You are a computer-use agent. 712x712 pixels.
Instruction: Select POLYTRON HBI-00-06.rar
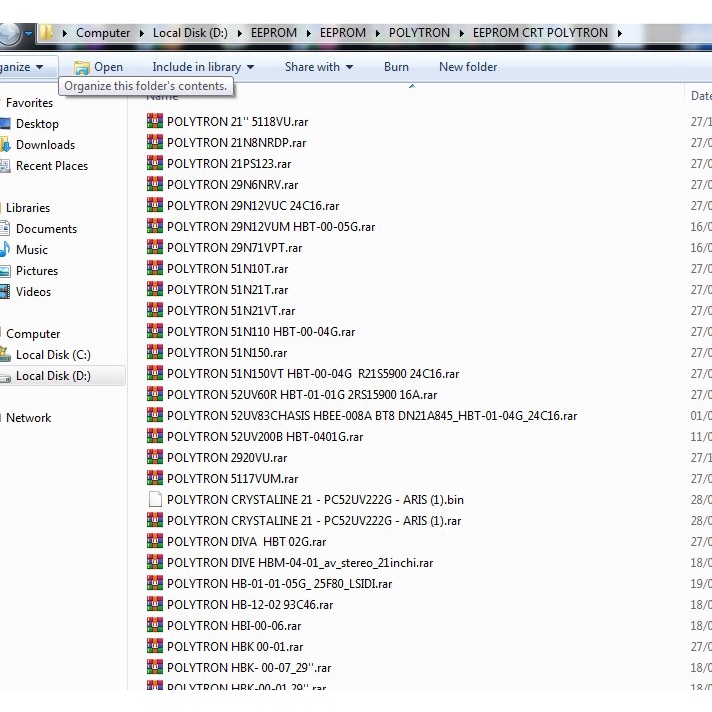pos(234,625)
